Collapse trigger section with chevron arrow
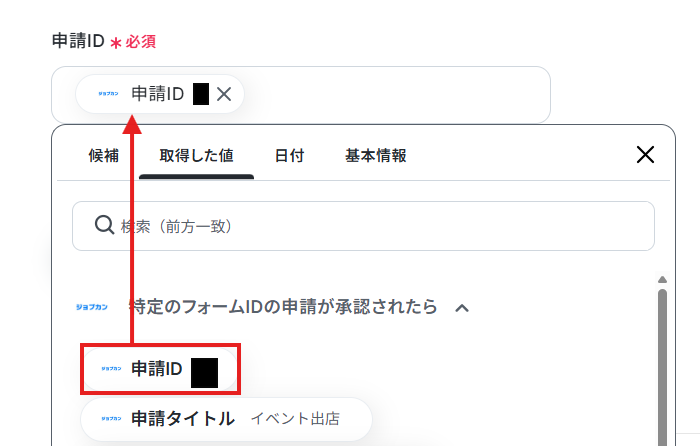The width and height of the screenshot is (700, 446). (462, 308)
